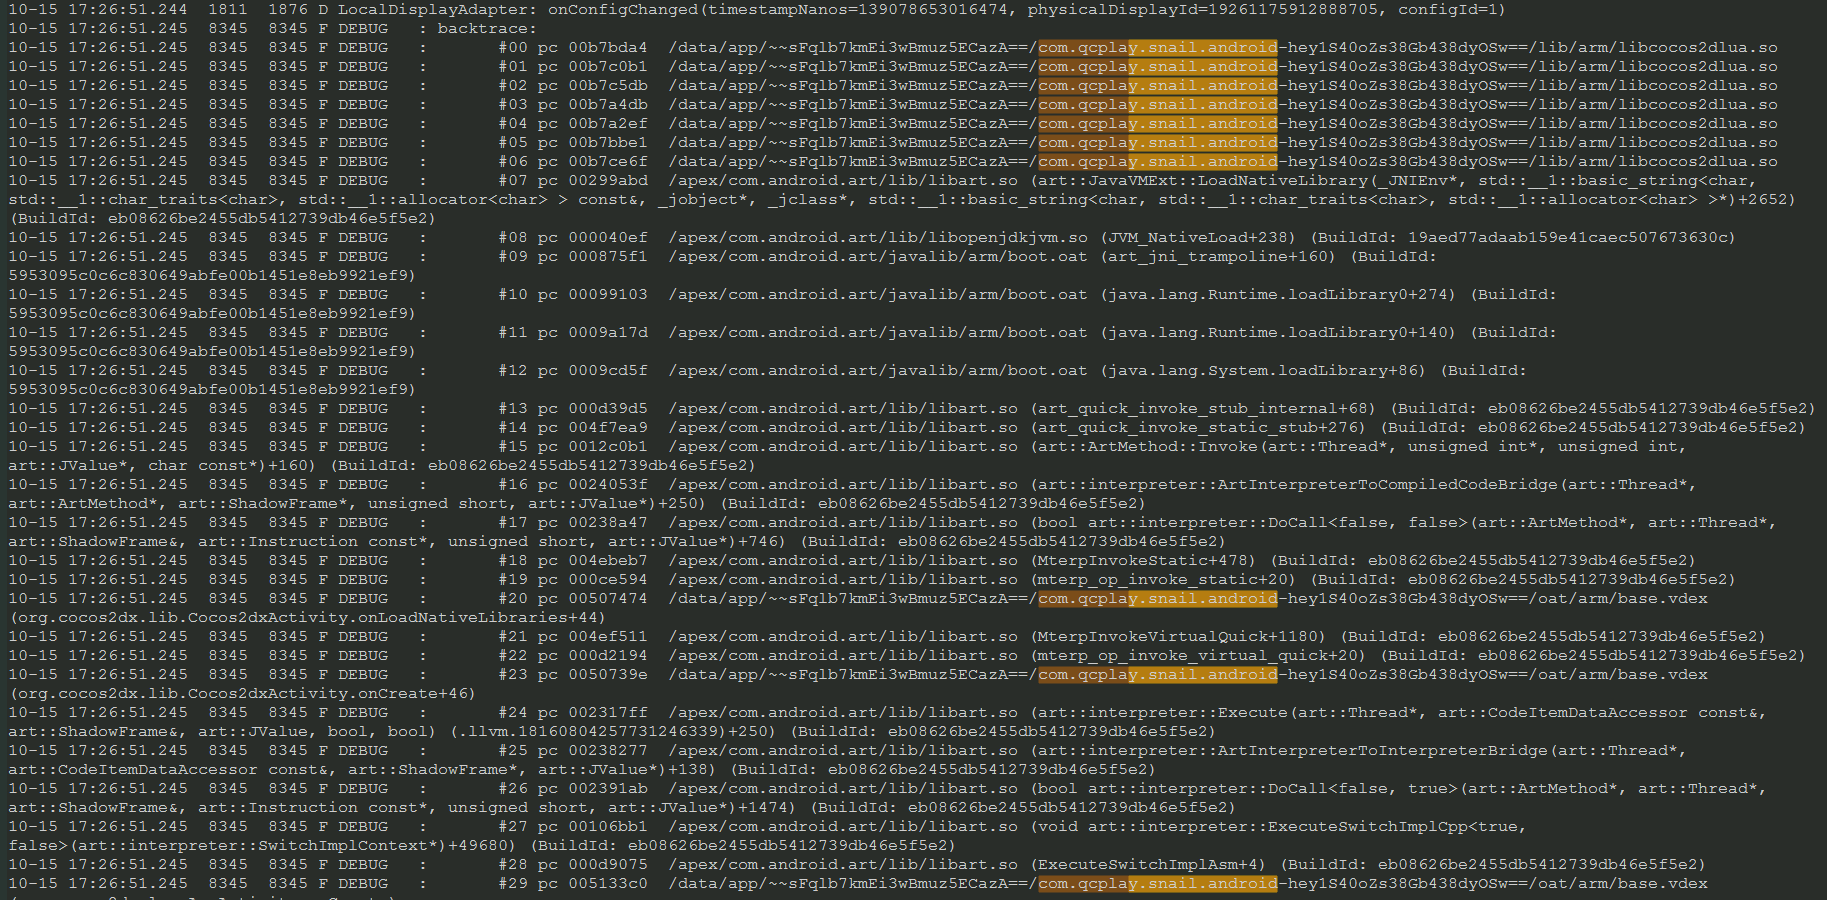This screenshot has width=1827, height=900.
Task: Click highlighted package name on frame #00 line
Action: 1157,47
